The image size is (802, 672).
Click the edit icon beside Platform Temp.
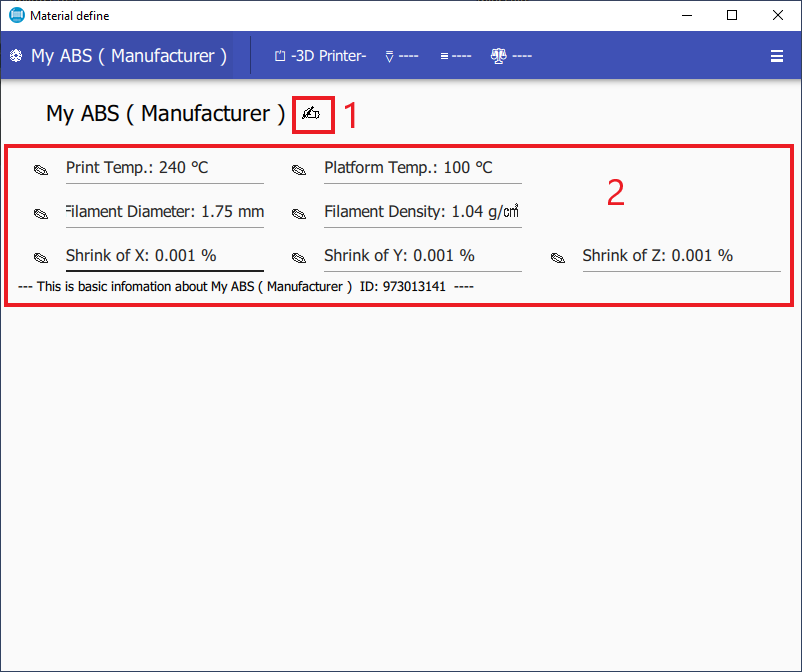pyautogui.click(x=299, y=170)
